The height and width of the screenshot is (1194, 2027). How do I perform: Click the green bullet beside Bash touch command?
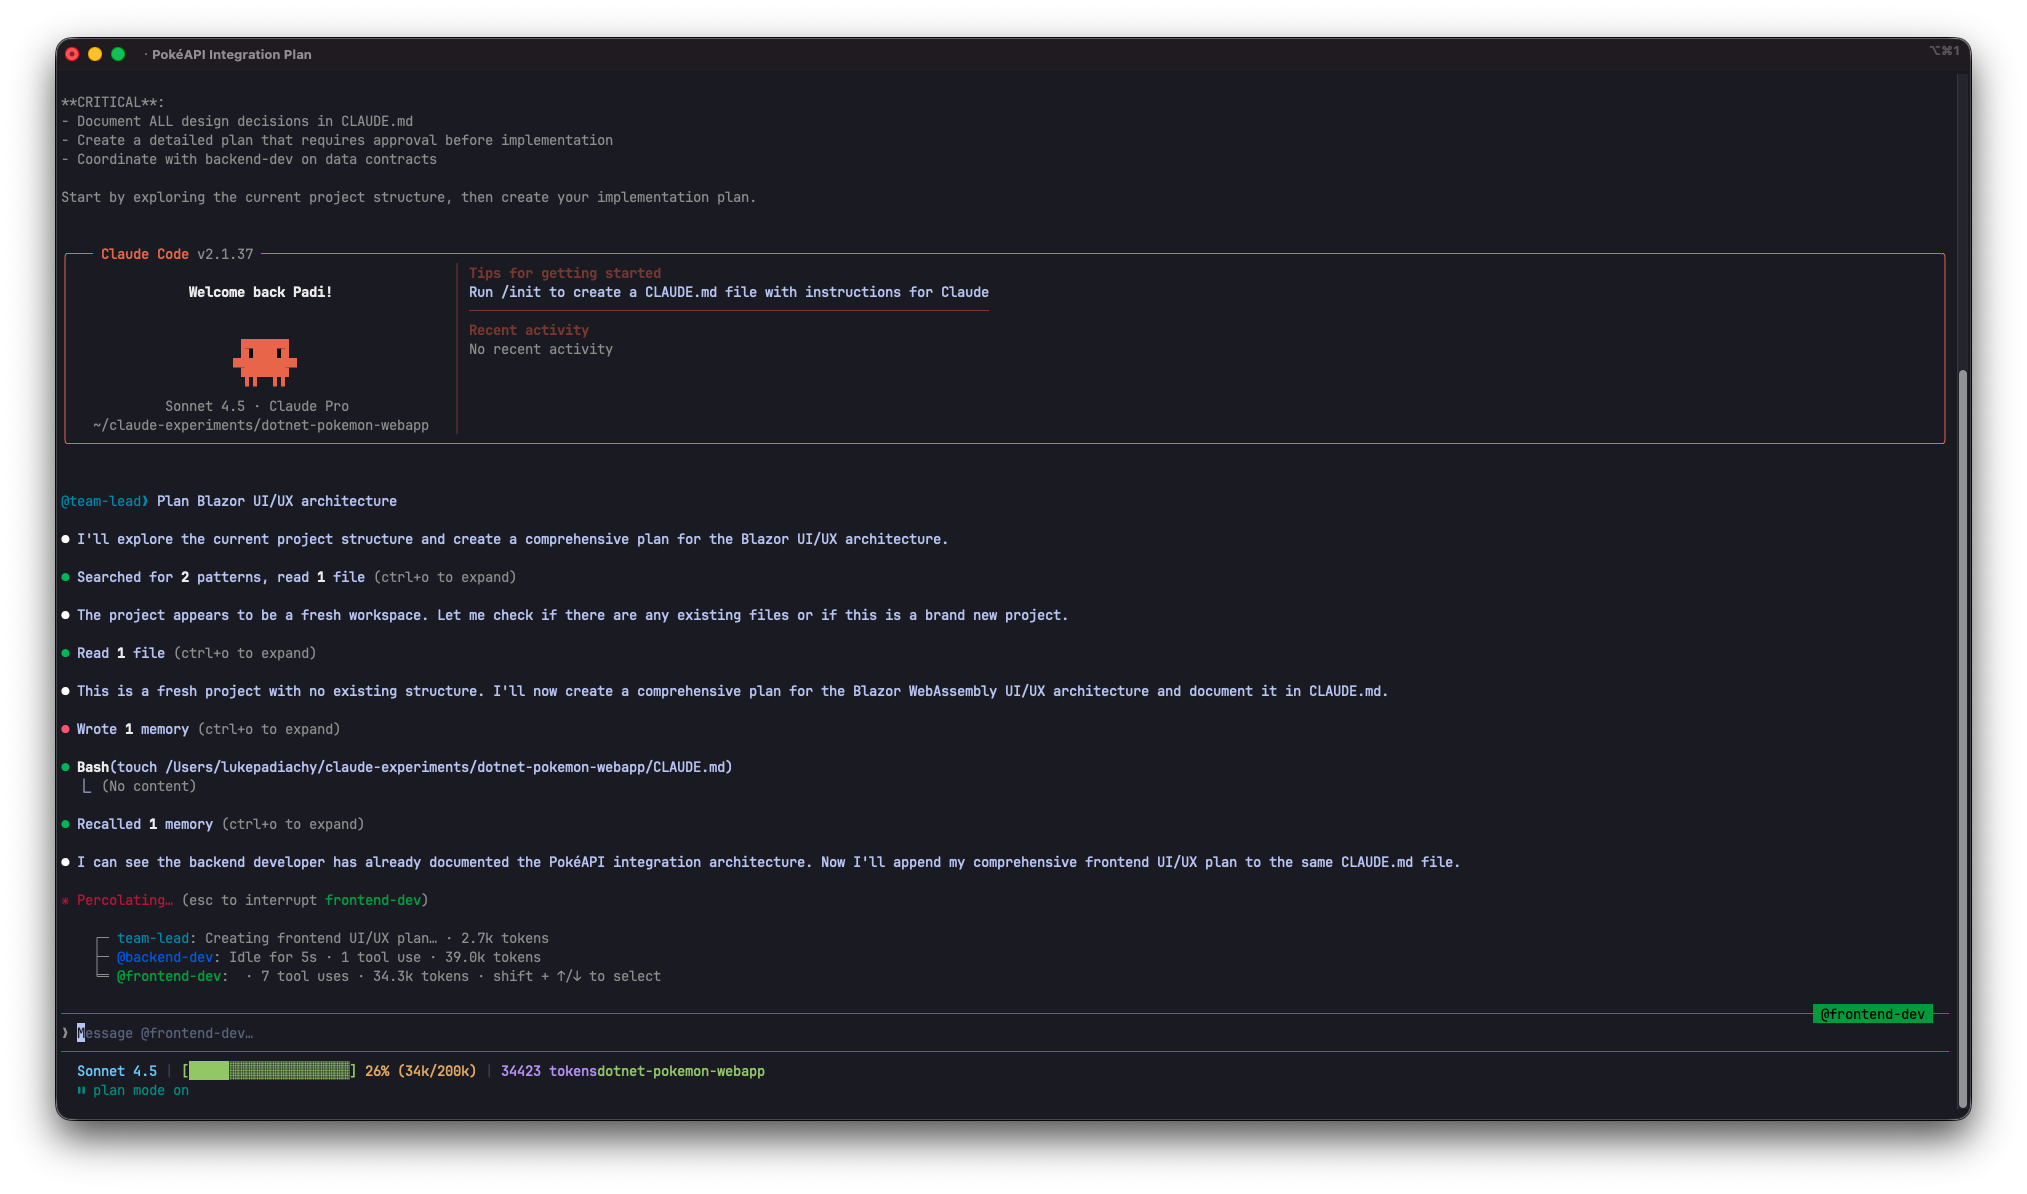coord(66,767)
